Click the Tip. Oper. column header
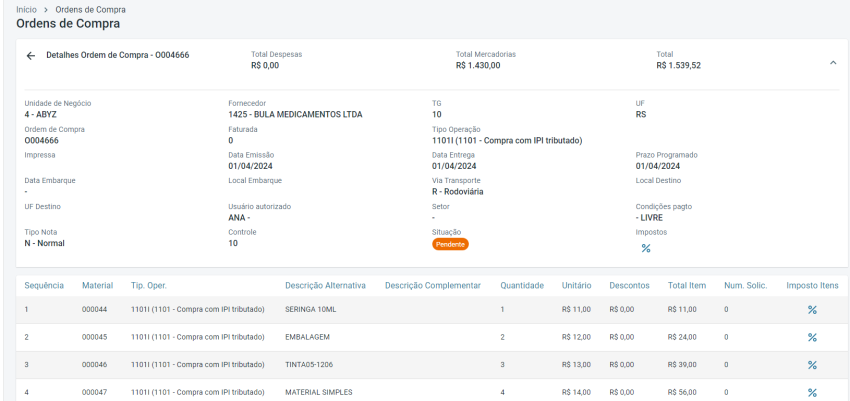Image resolution: width=850 pixels, height=401 pixels. pos(149,286)
